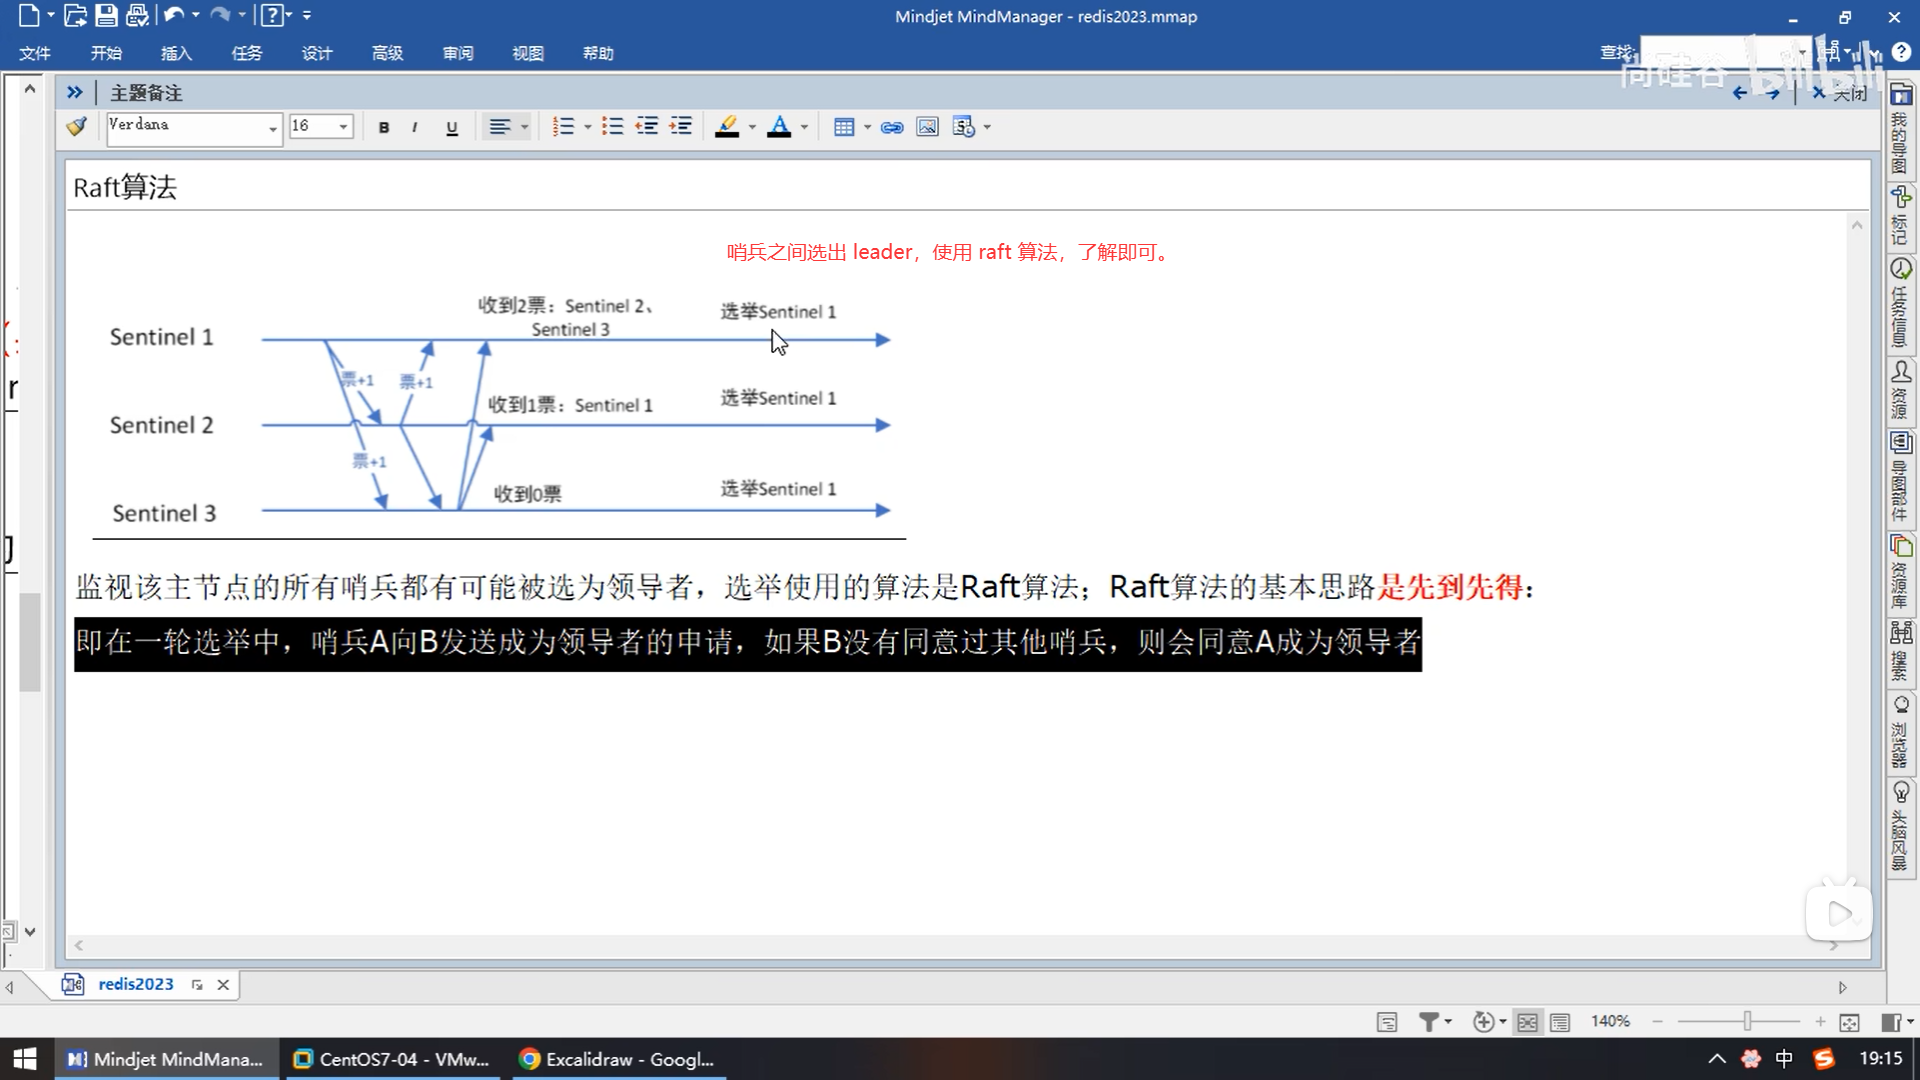Screen dimensions: 1920x1080
Task: Toggle bold formatting in notes toolbar
Action: point(384,127)
